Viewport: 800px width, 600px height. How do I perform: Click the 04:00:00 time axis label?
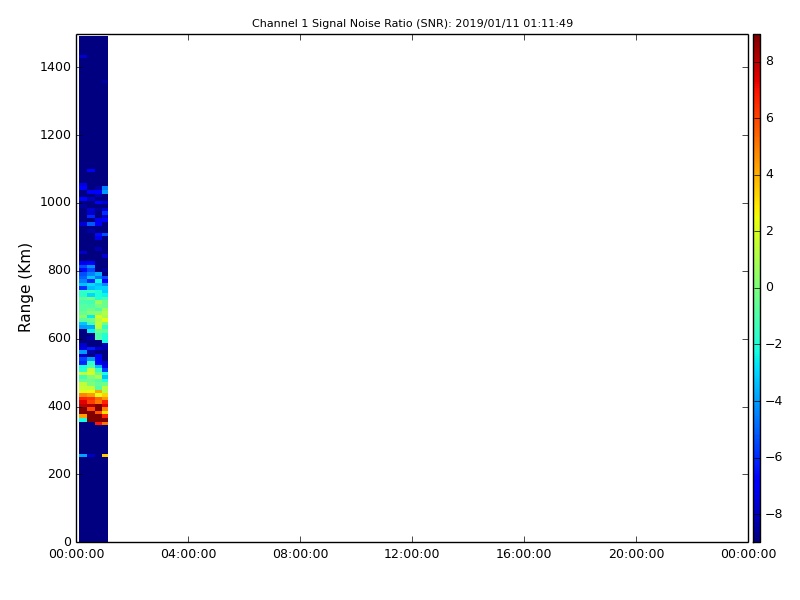pos(189,554)
